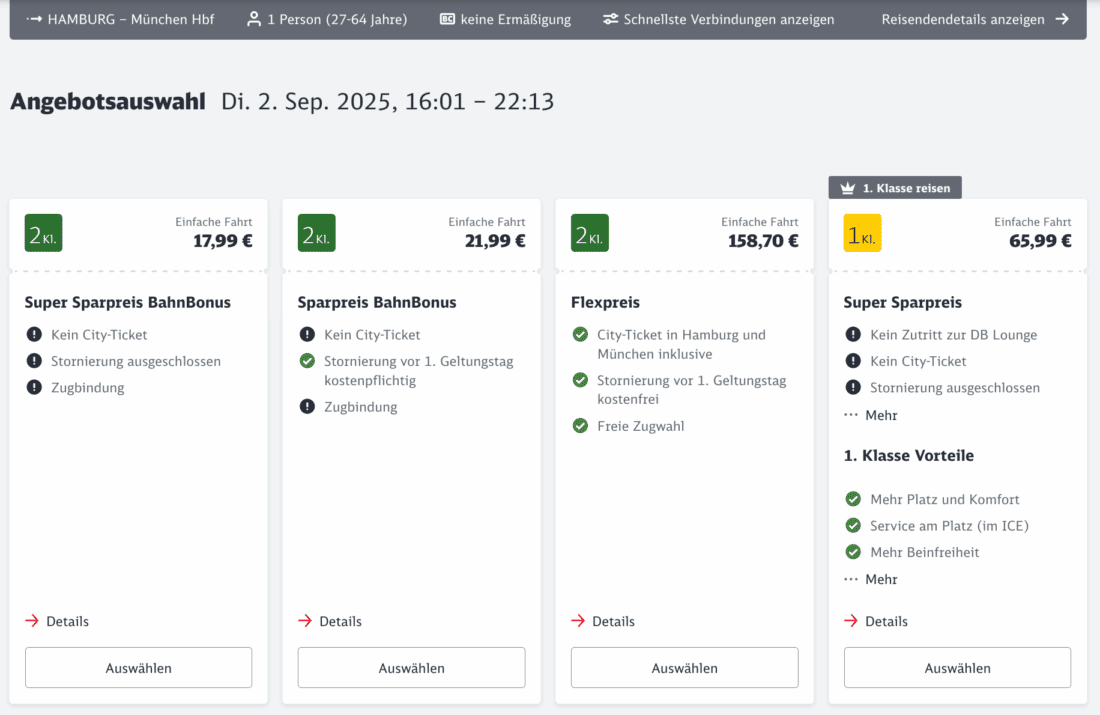The width and height of the screenshot is (1100, 715).
Task: Open keine Ermäßigung discount setting
Action: tap(515, 19)
